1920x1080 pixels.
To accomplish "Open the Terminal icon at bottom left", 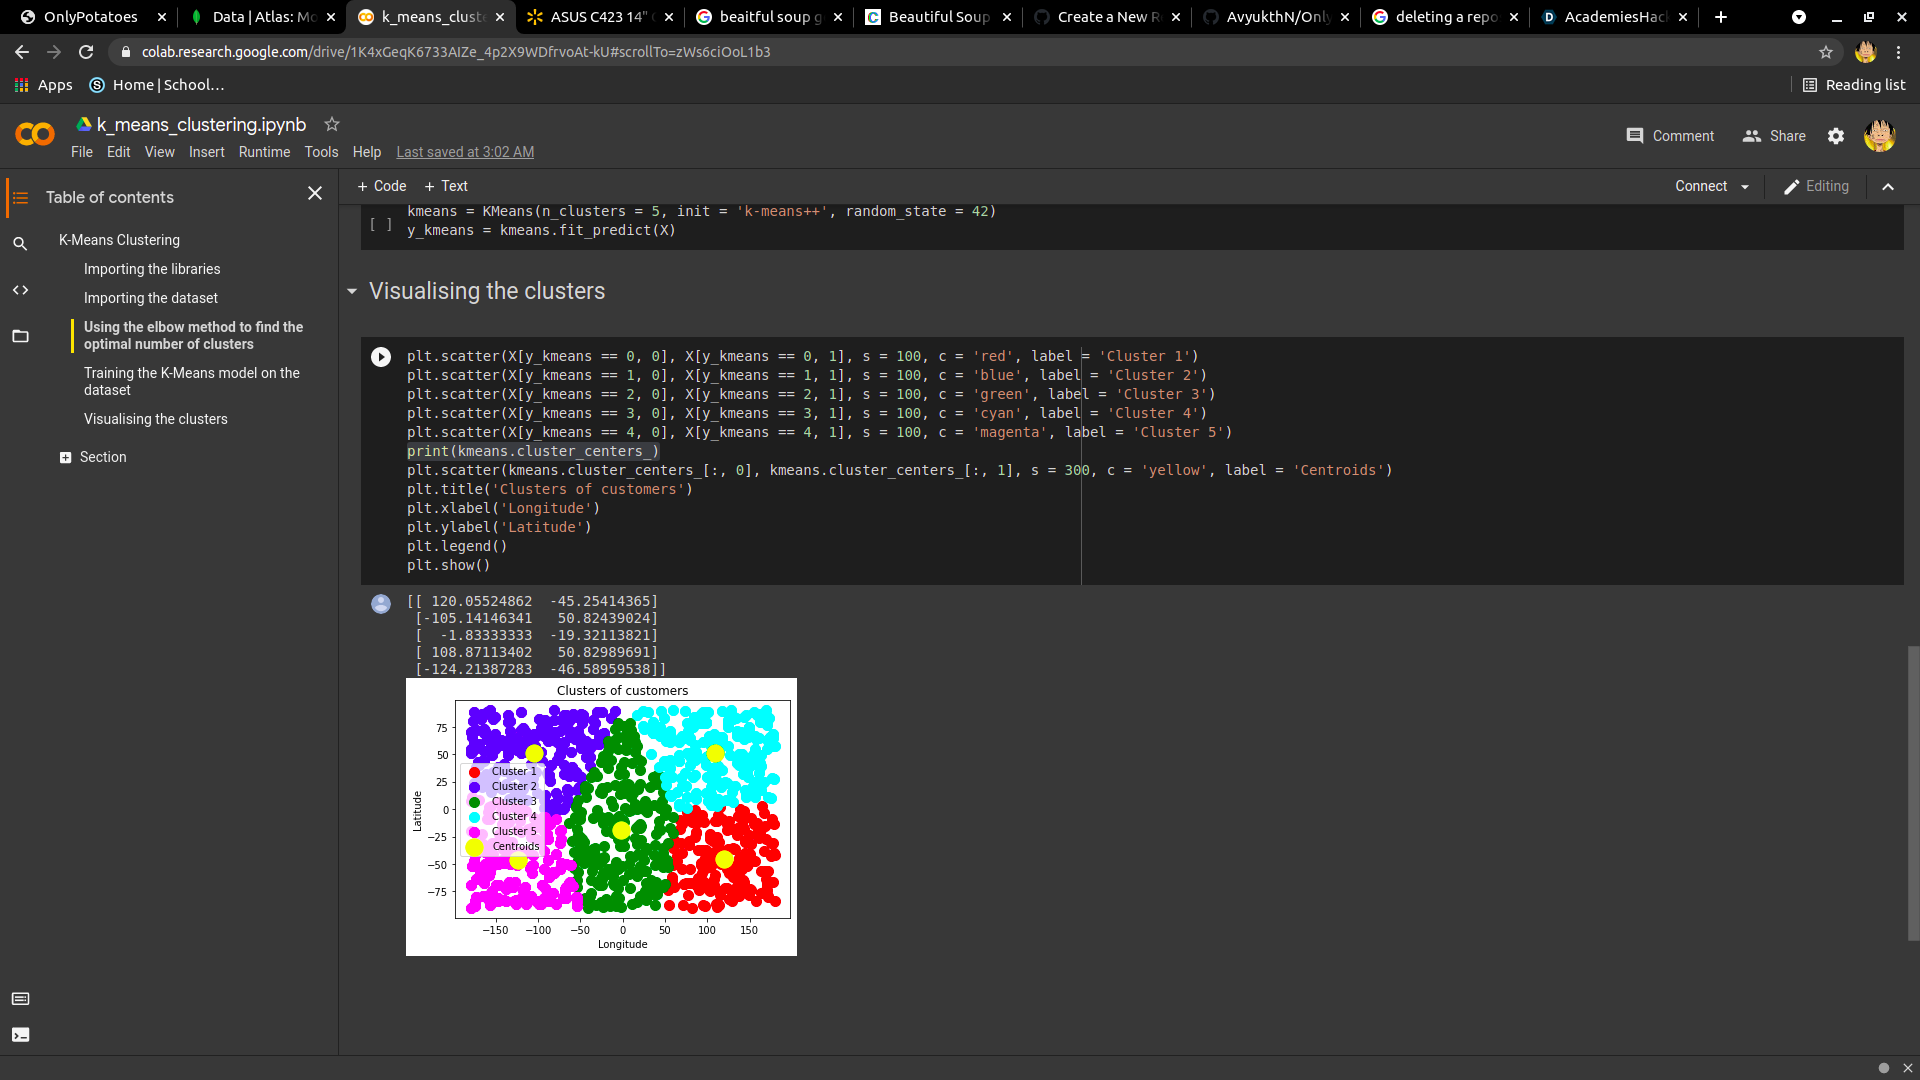I will [x=20, y=1035].
